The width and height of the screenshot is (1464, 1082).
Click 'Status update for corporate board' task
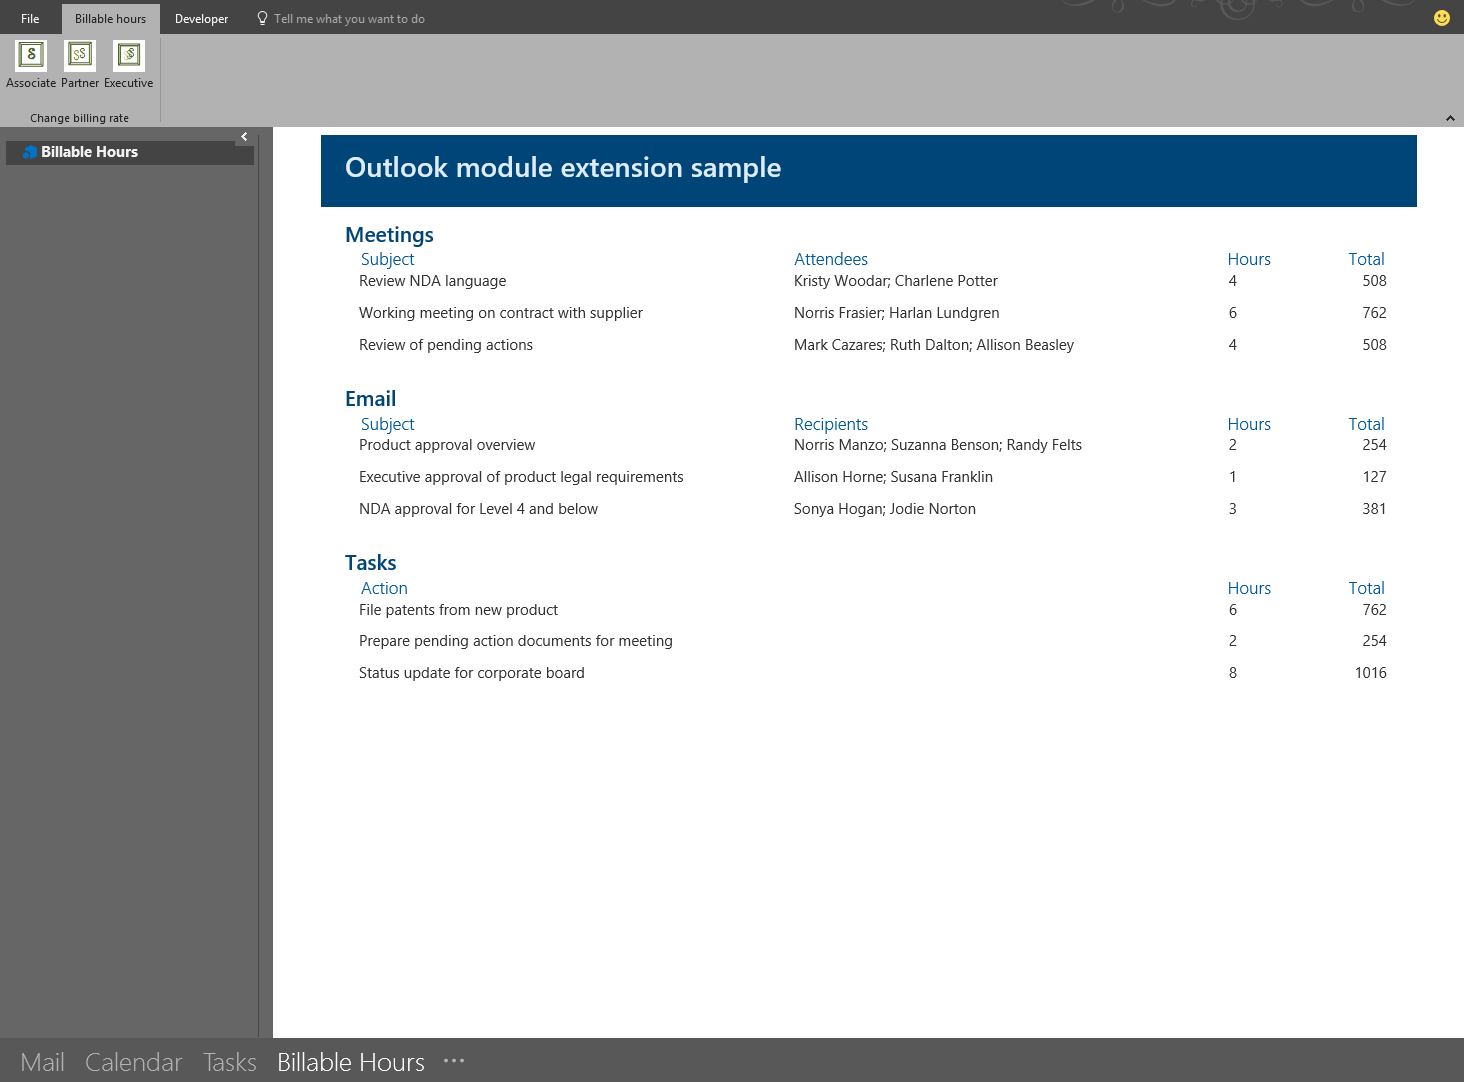472,673
